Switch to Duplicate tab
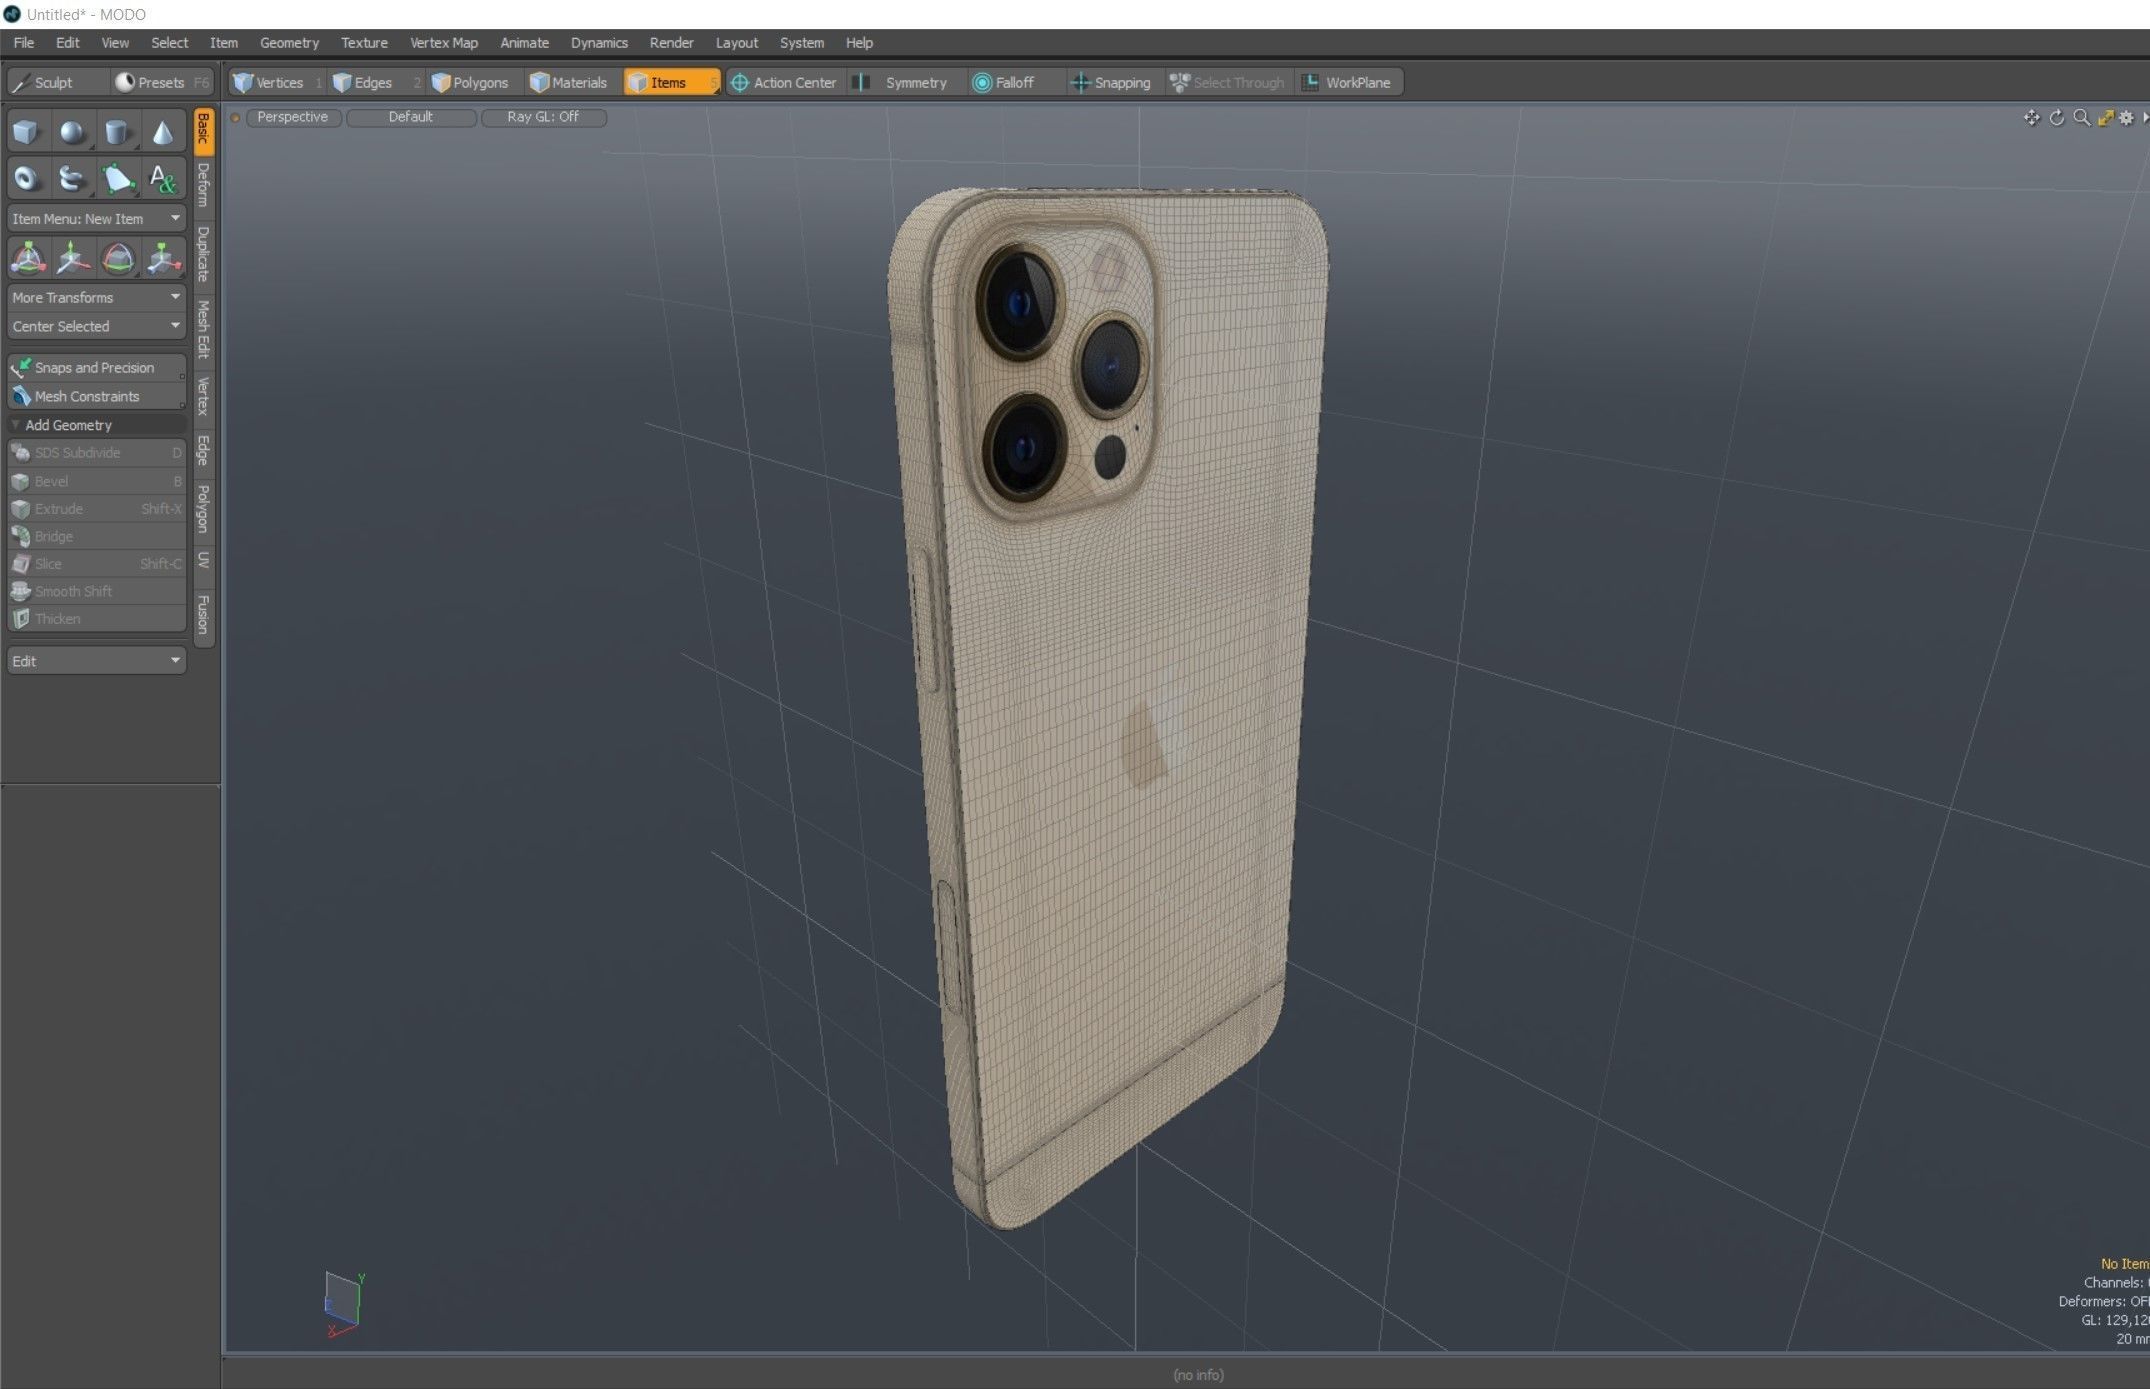Image resolution: width=2150 pixels, height=1389 pixels. tap(204, 254)
